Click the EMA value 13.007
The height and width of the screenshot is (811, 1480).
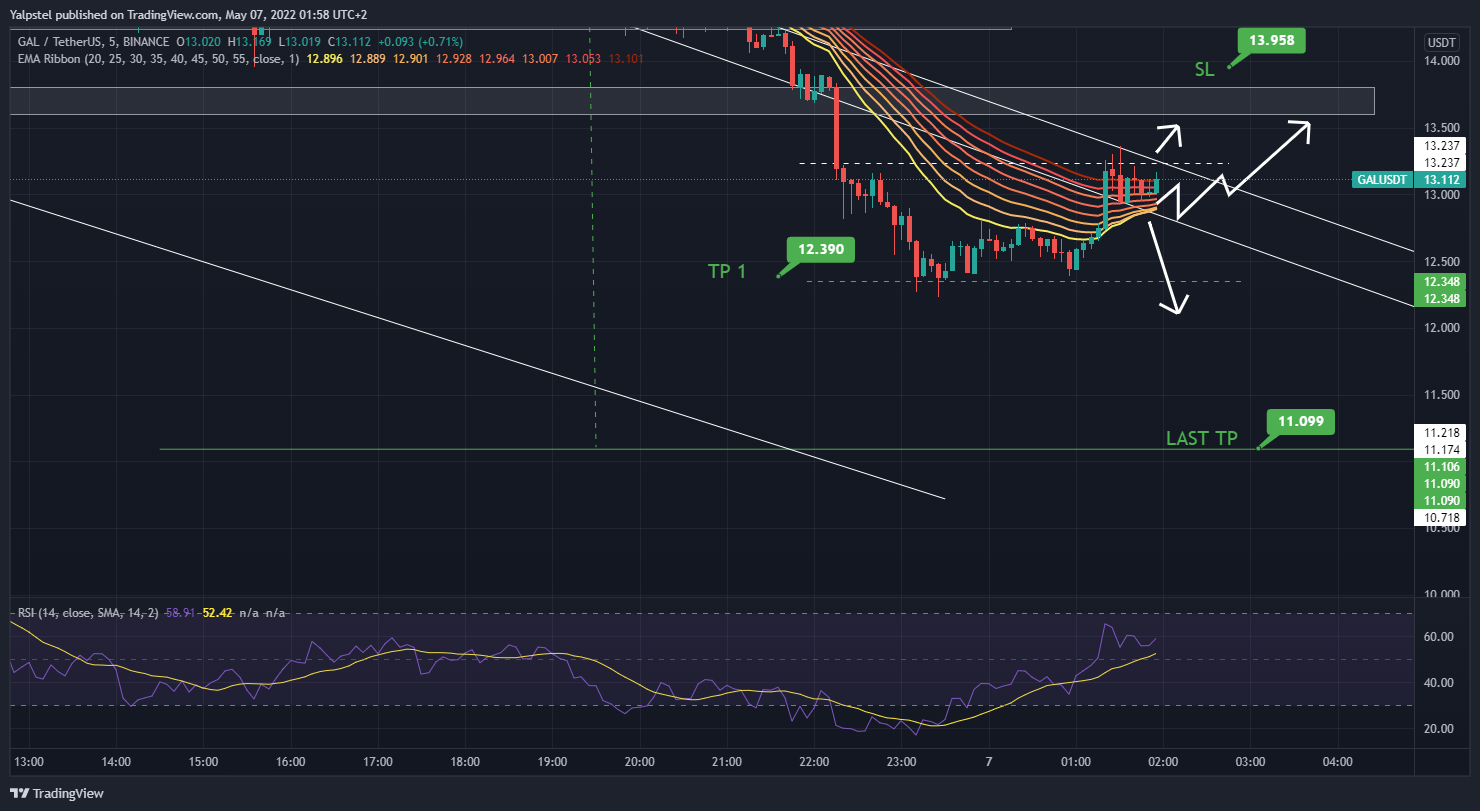pyautogui.click(x=539, y=59)
